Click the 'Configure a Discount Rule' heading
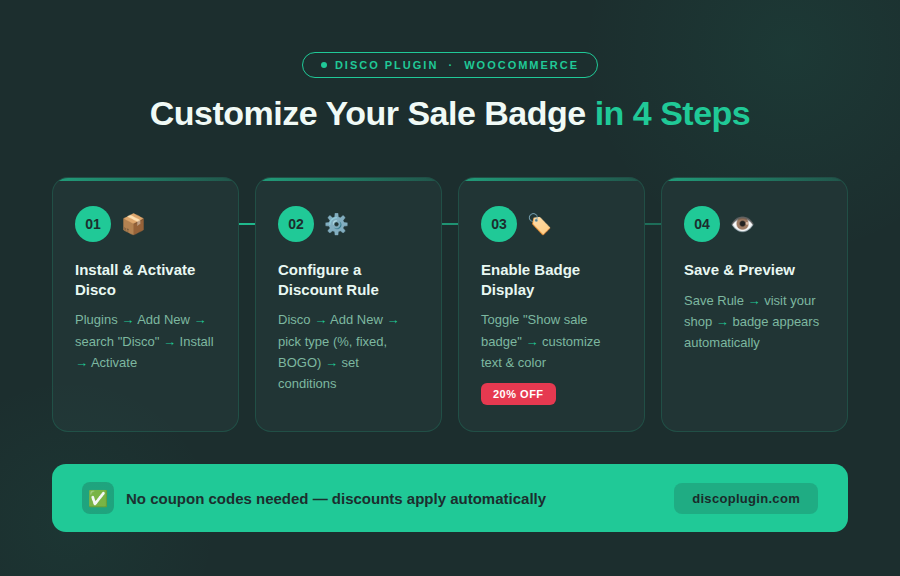This screenshot has width=900, height=576. coord(328,280)
